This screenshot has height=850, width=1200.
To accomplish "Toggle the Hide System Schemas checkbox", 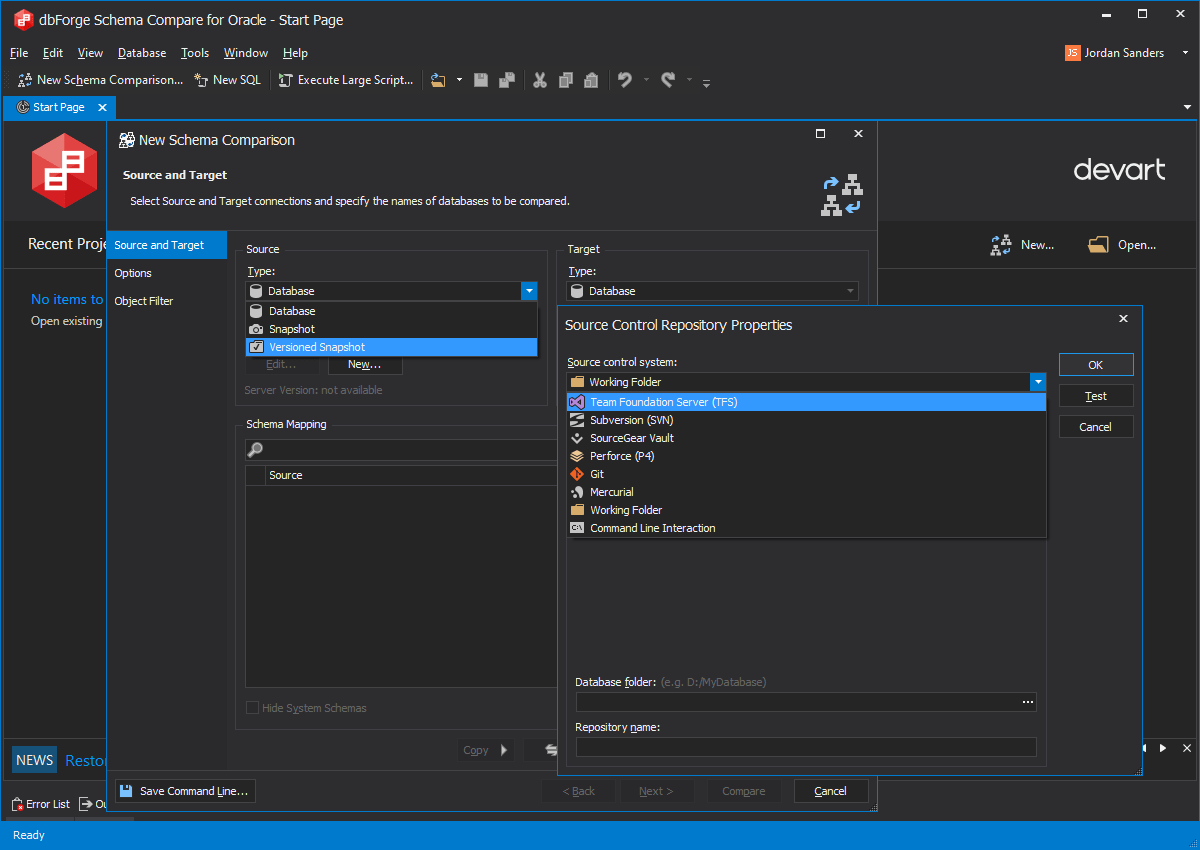I will coord(253,708).
